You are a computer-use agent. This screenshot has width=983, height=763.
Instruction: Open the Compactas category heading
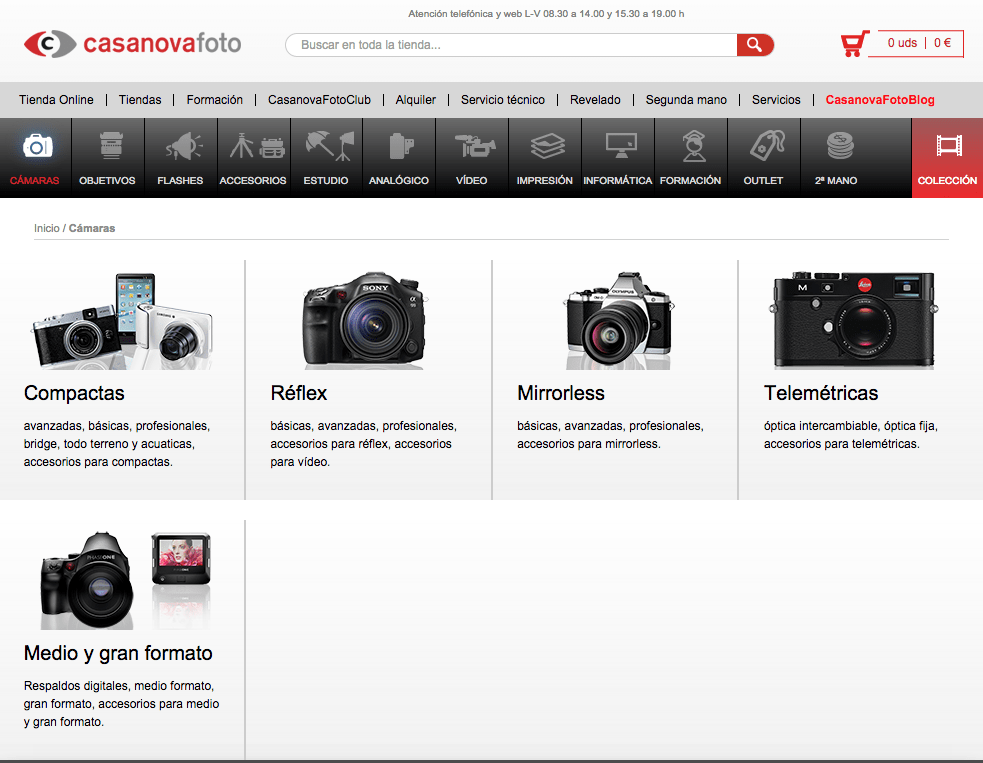click(x=74, y=393)
